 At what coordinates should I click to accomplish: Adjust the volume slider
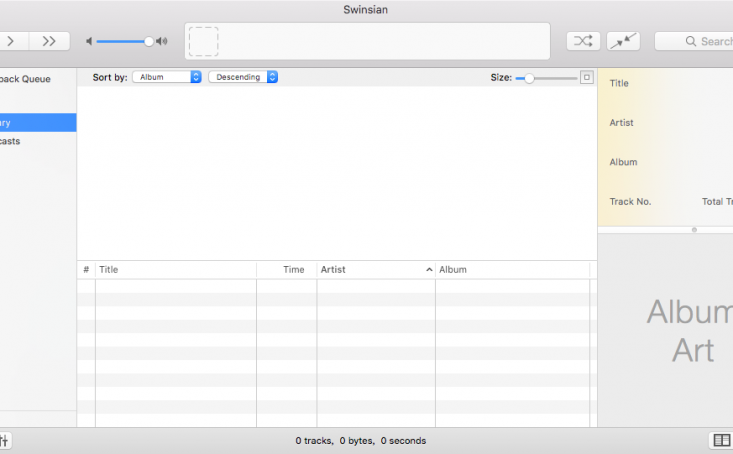(123, 42)
